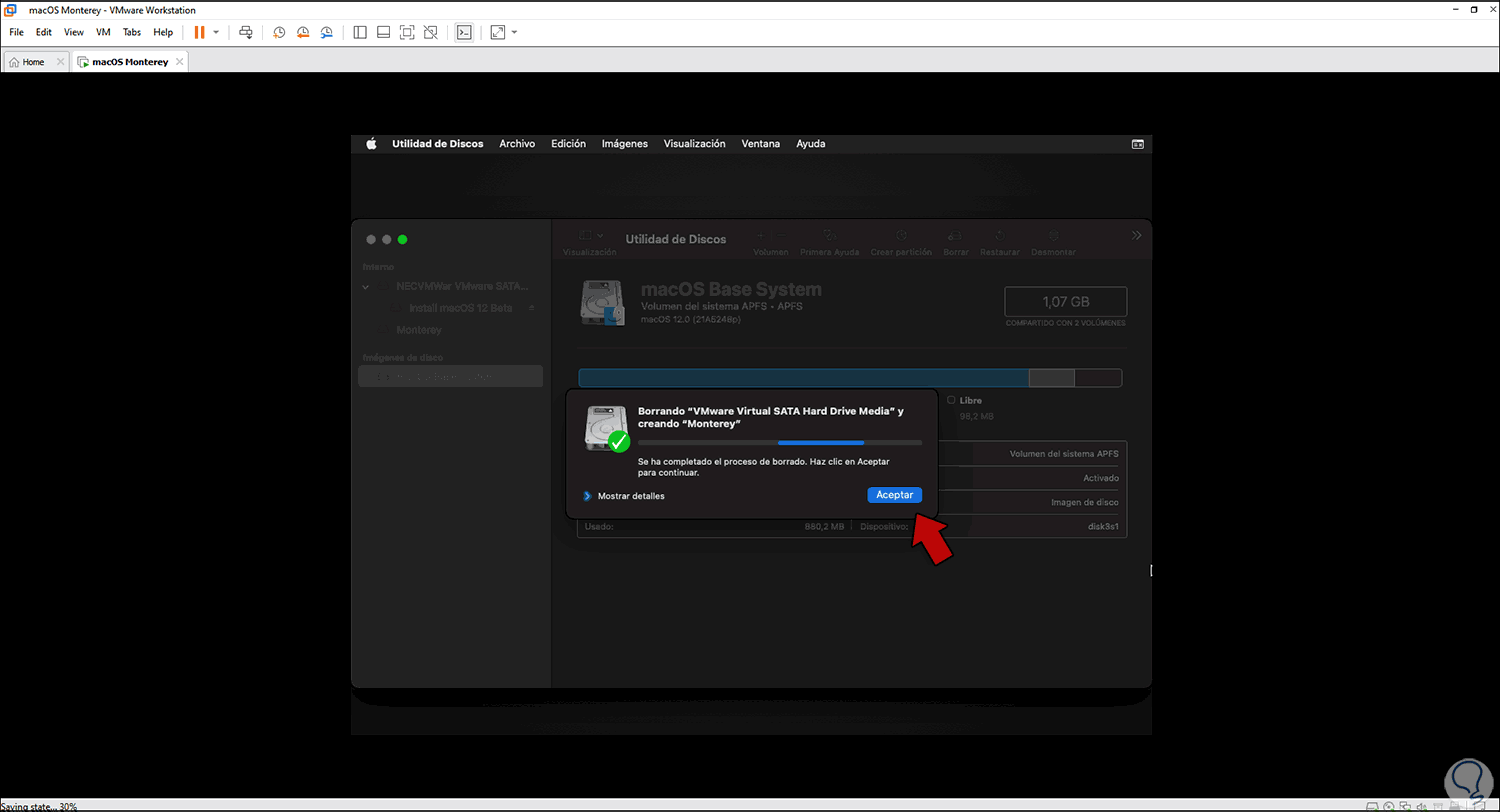1500x812 pixels.
Task: Close the macOS Monterey tab
Action: [180, 62]
